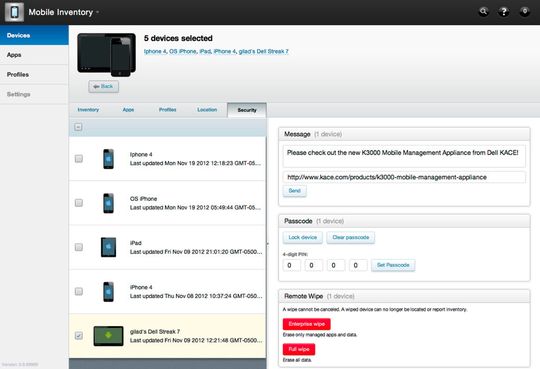Image resolution: width=540 pixels, height=369 pixels.
Task: Uncheck gilad's Dell Streak 7 checkbox
Action: [79, 336]
